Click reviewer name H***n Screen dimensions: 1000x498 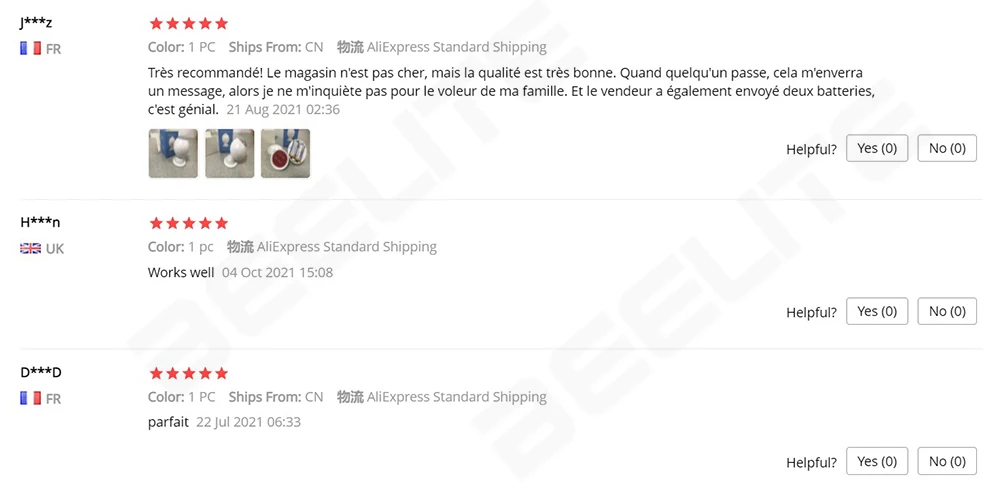[40, 222]
